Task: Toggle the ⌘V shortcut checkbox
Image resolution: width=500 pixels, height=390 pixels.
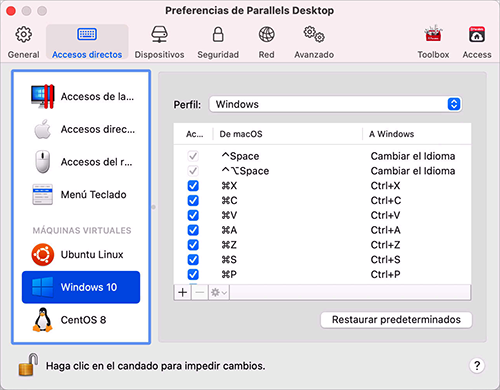Action: tap(193, 215)
